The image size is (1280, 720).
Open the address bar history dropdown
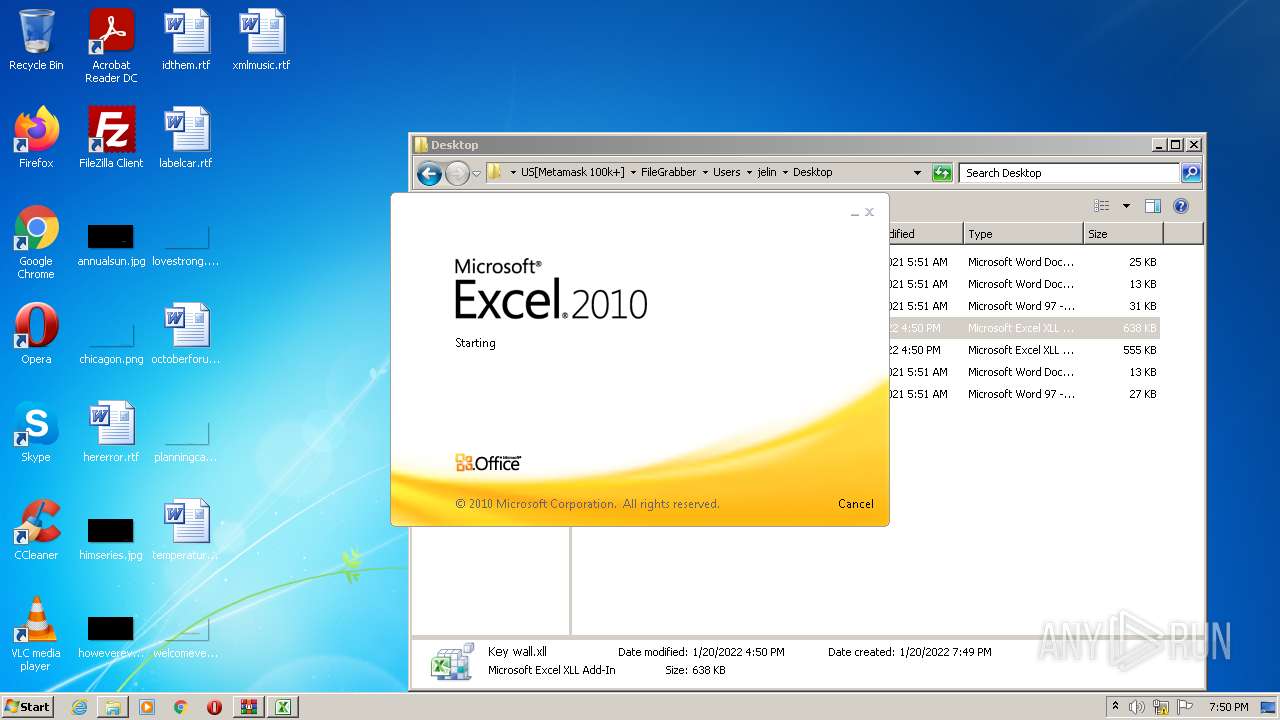(917, 172)
